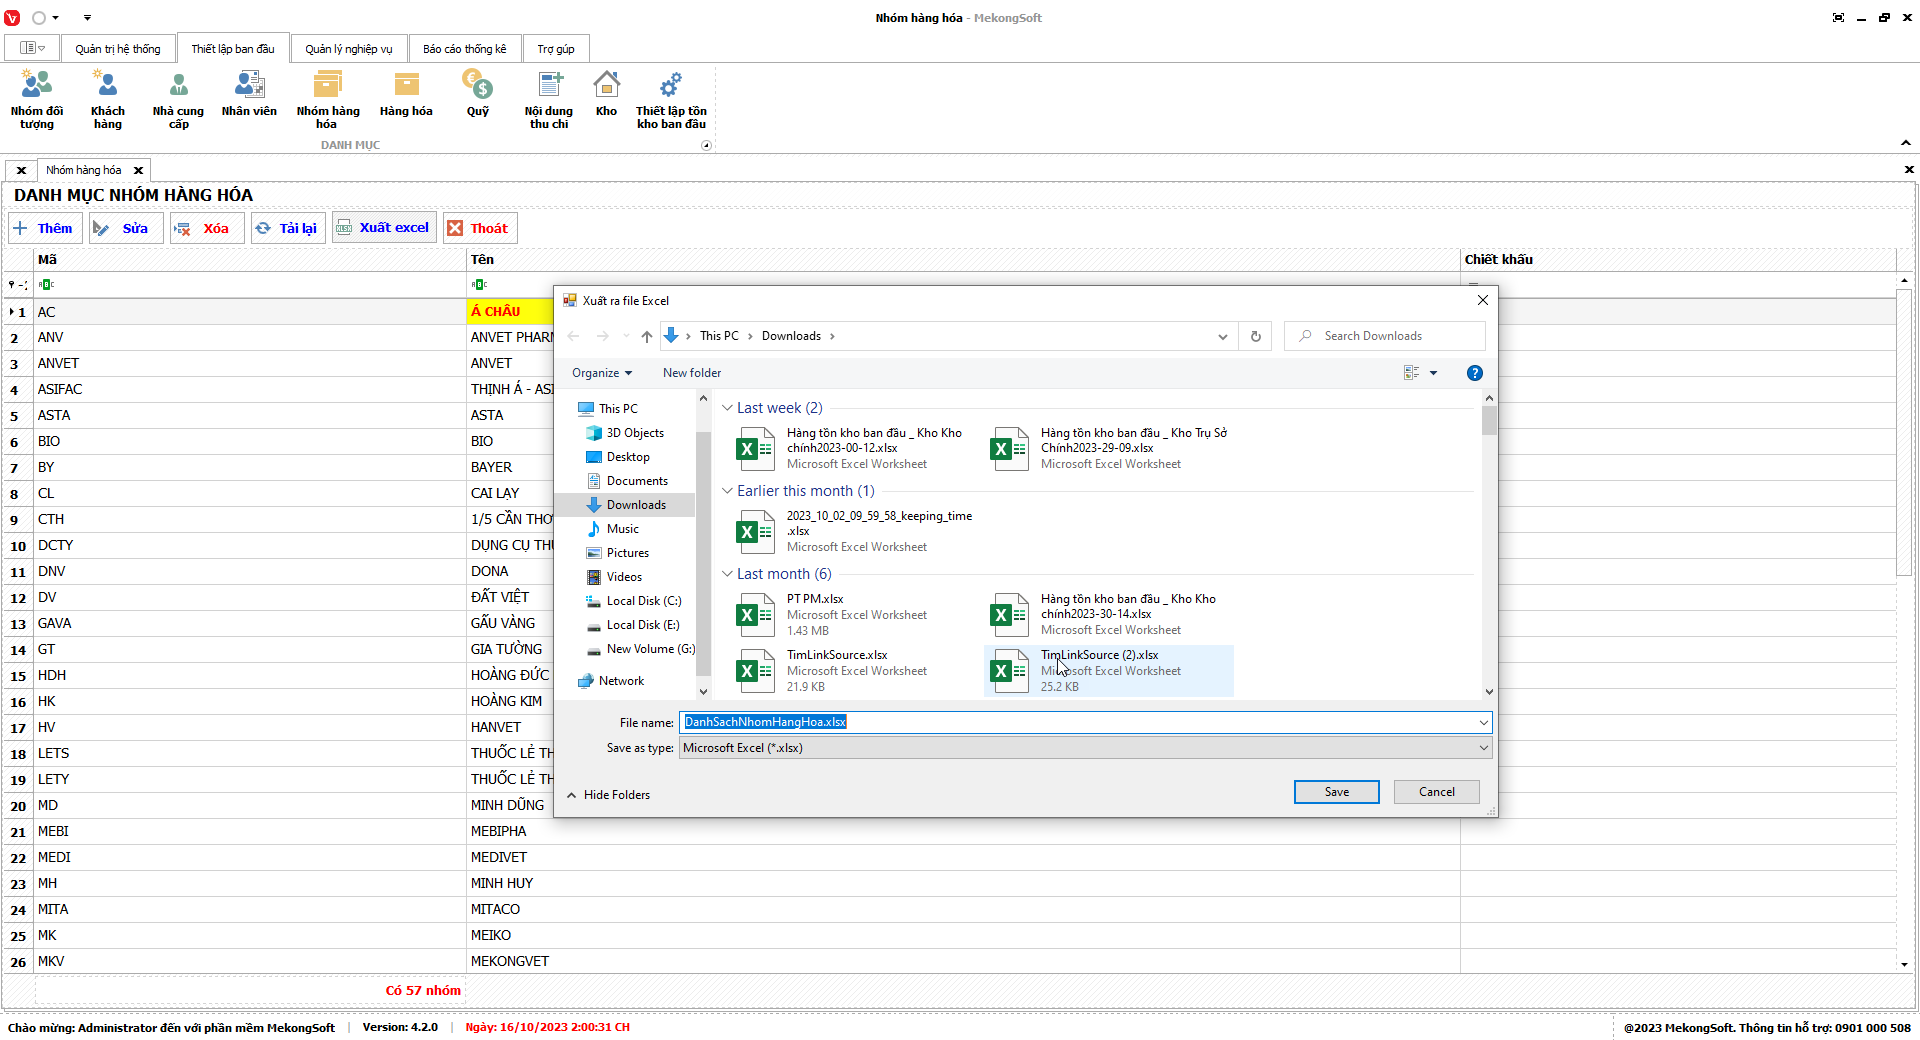Viewport: 1920px width, 1040px height.
Task: Toggle Hide Folders in the dialog
Action: (608, 795)
